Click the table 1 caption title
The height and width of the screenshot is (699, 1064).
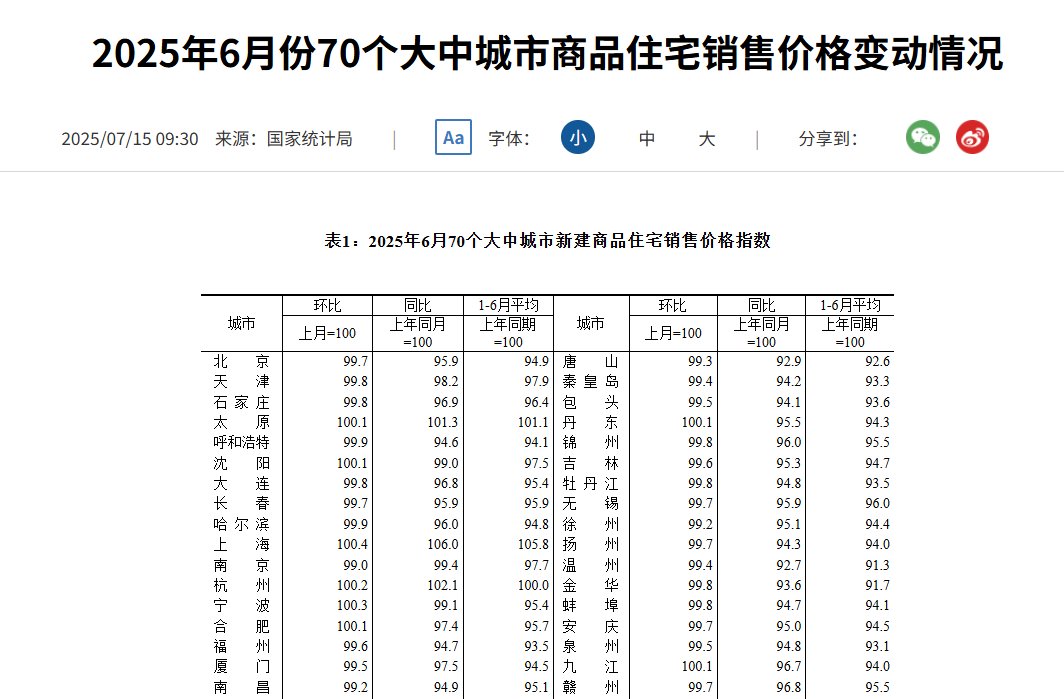coord(547,241)
